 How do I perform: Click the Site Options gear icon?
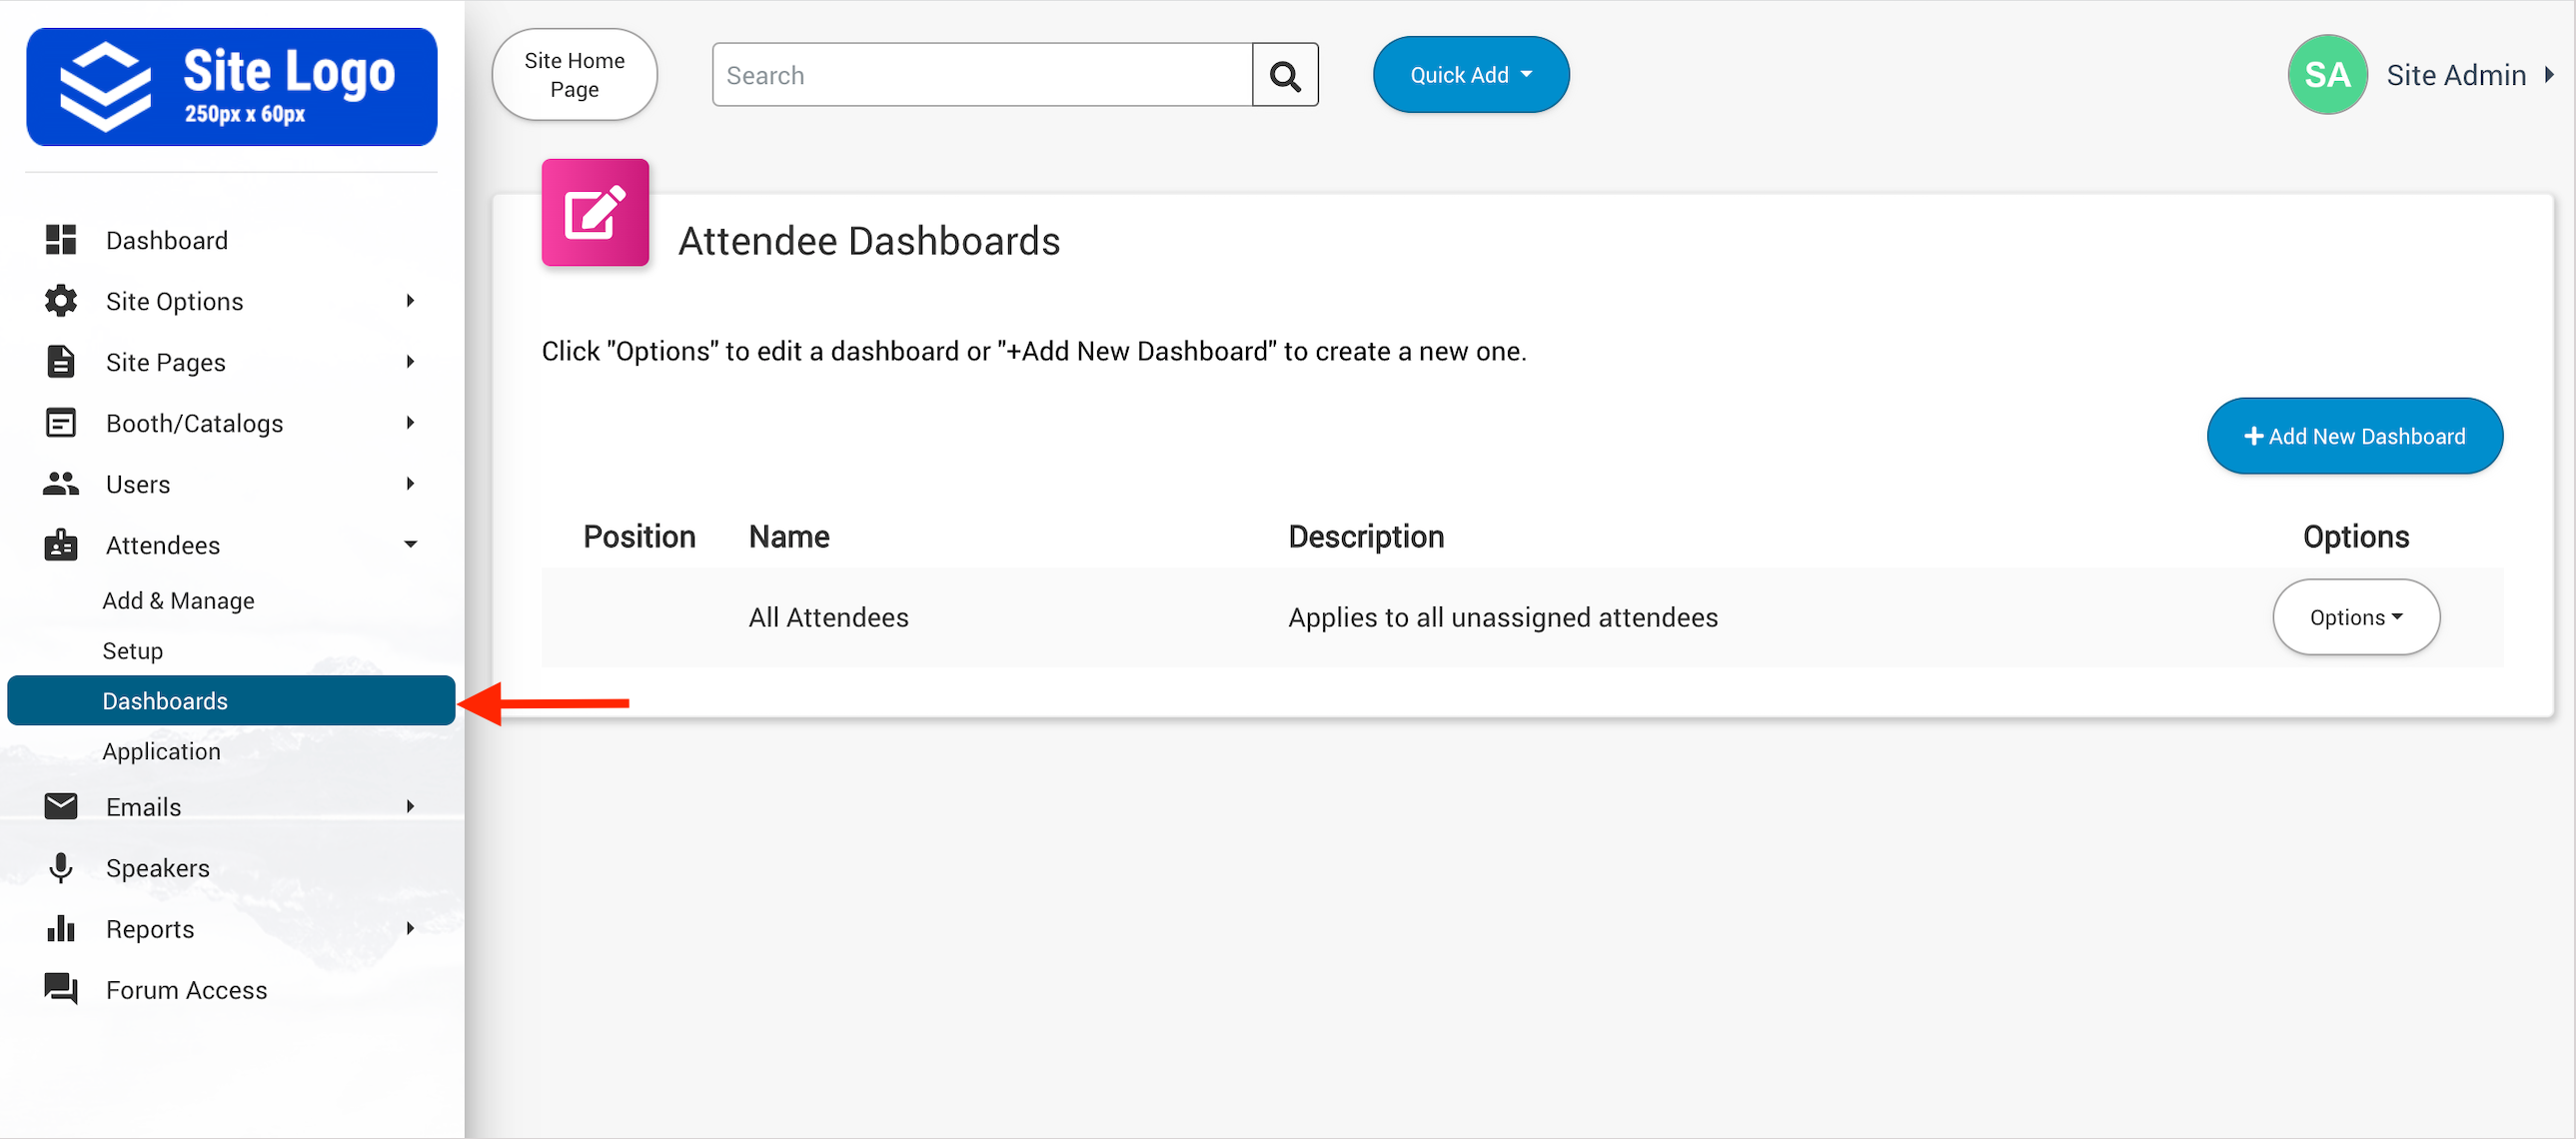coord(60,301)
